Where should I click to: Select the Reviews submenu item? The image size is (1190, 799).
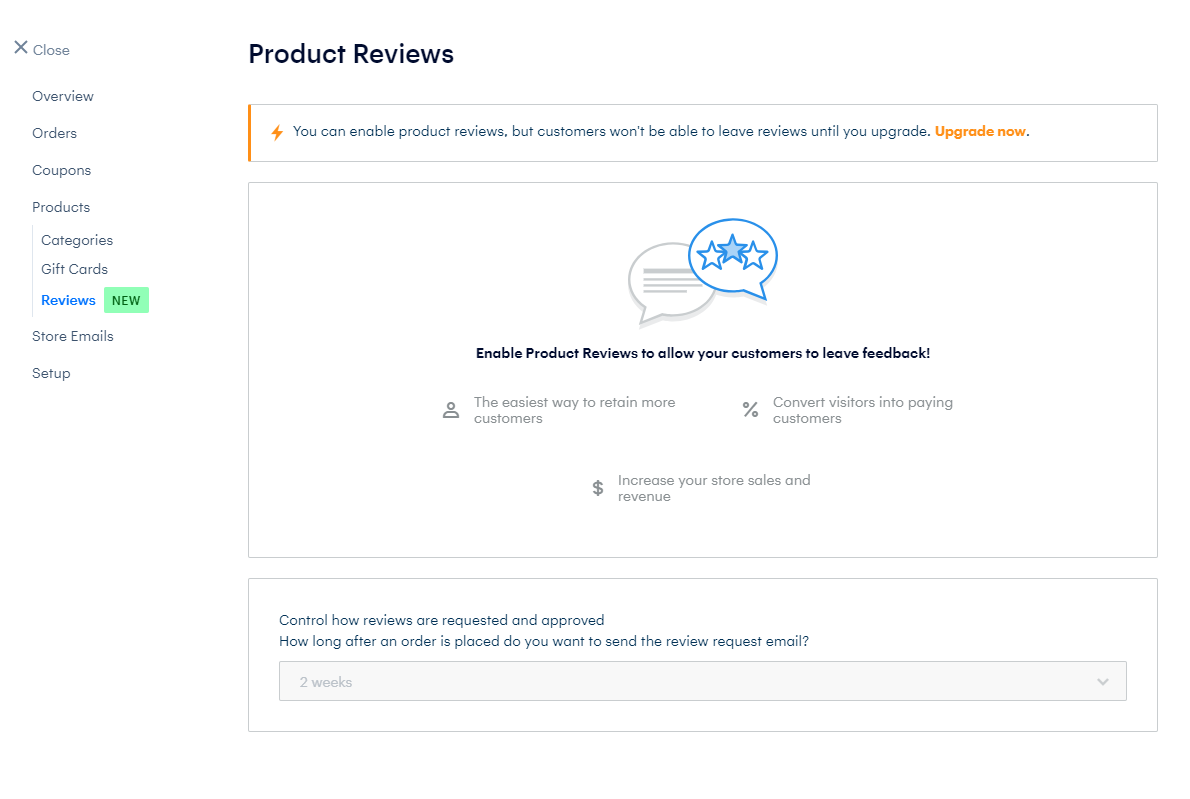[68, 300]
